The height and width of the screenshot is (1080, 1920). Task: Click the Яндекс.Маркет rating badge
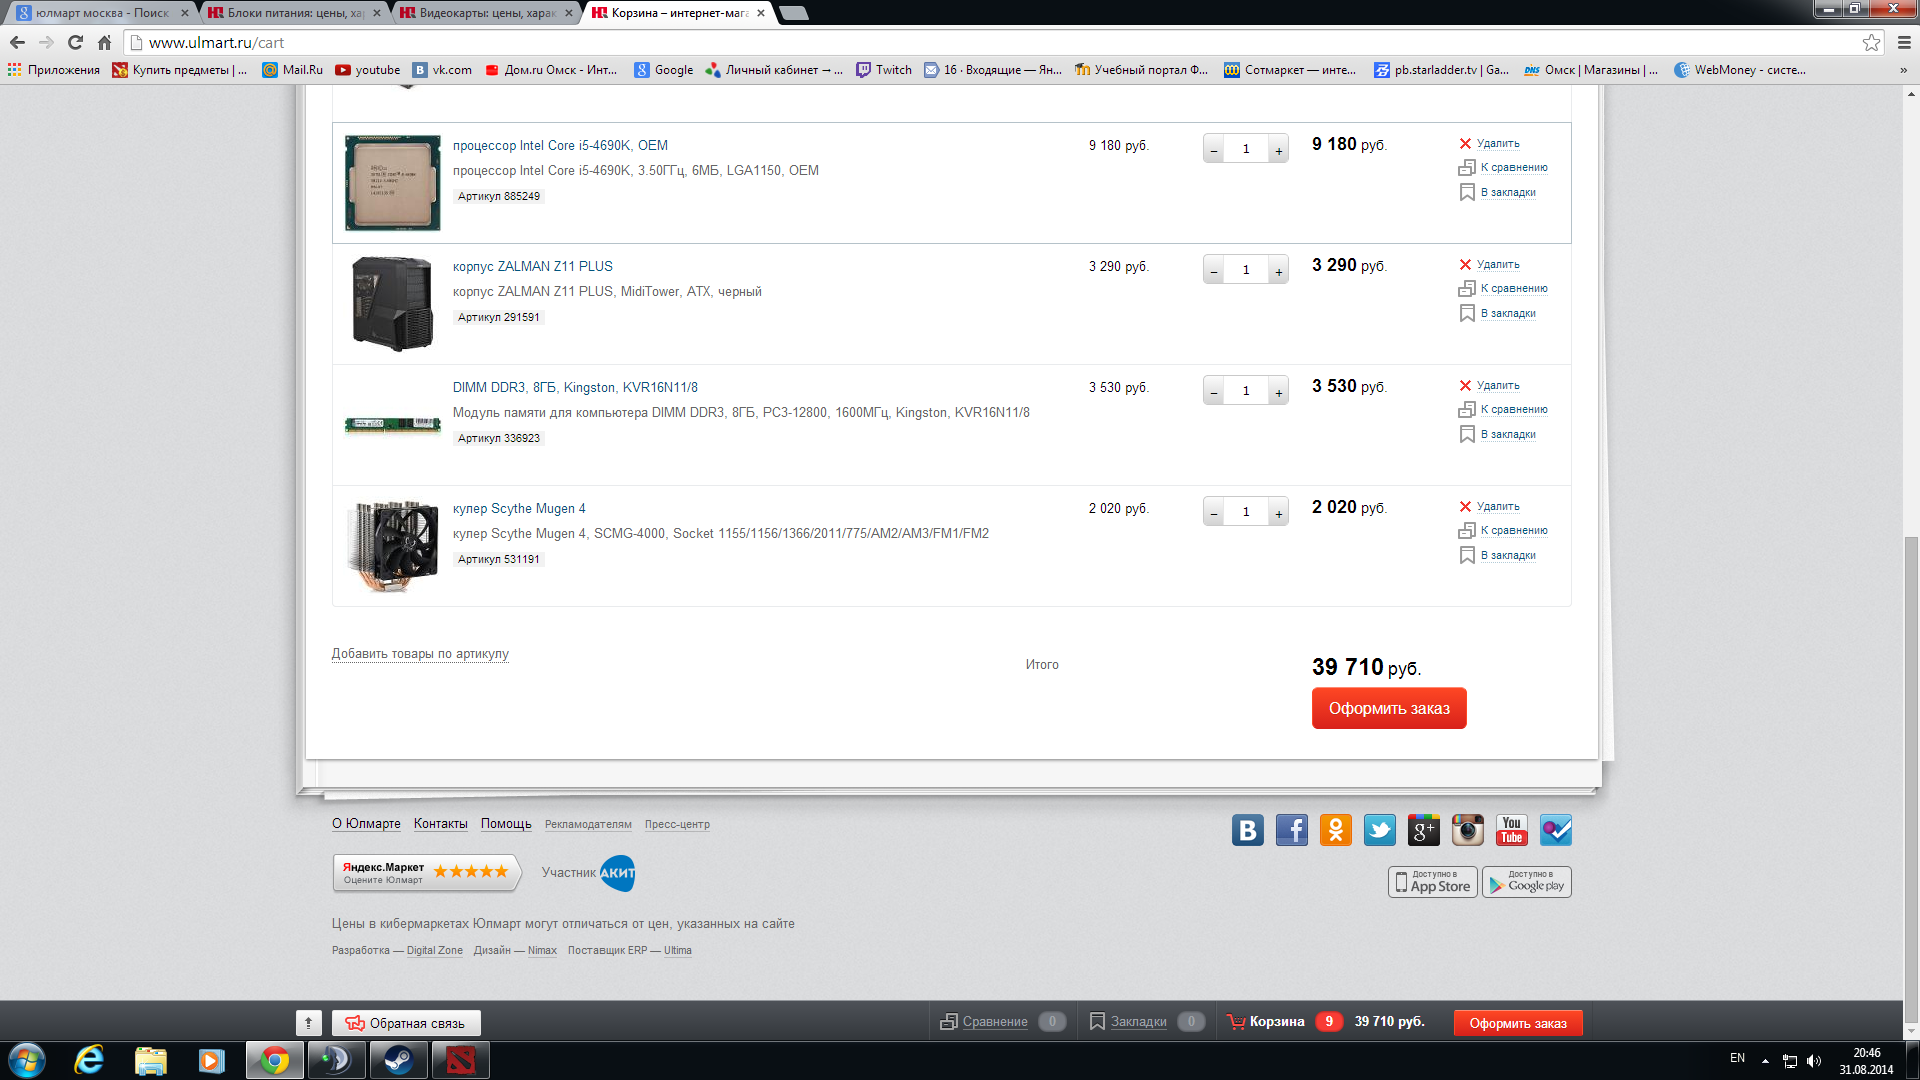click(427, 873)
